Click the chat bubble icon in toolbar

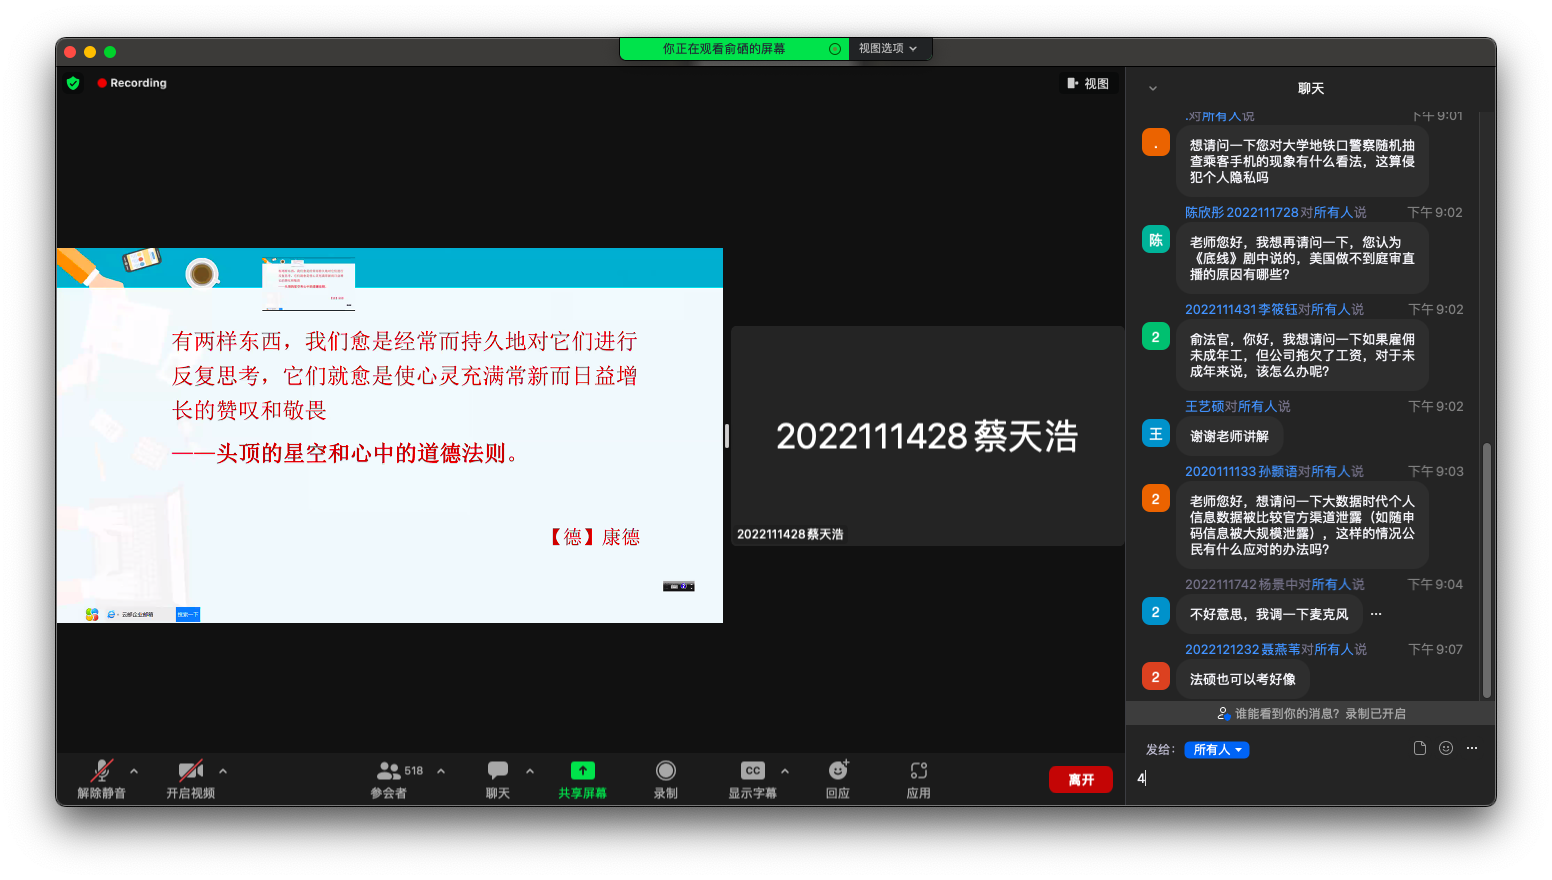[x=497, y=771]
